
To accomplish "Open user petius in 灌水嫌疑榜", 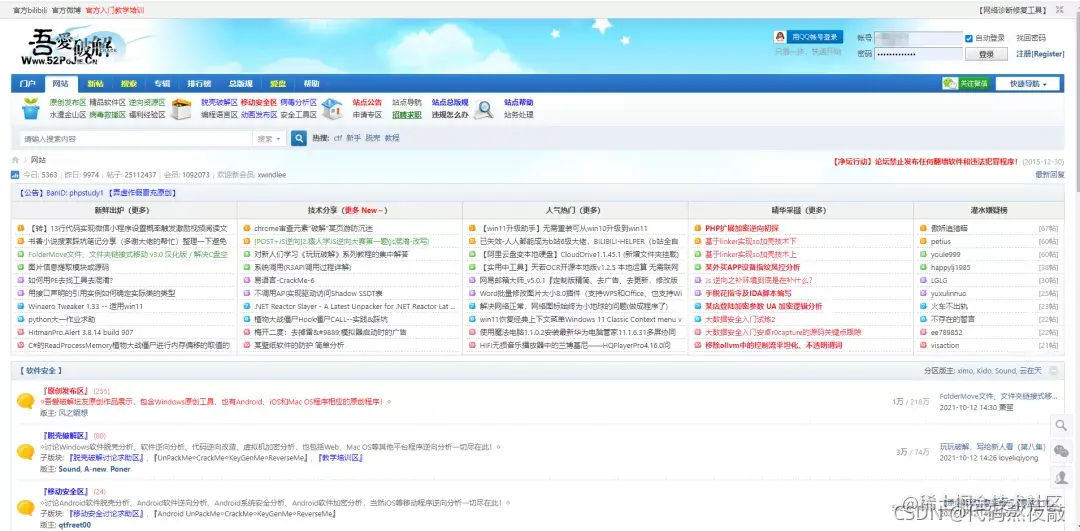I will coord(940,241).
